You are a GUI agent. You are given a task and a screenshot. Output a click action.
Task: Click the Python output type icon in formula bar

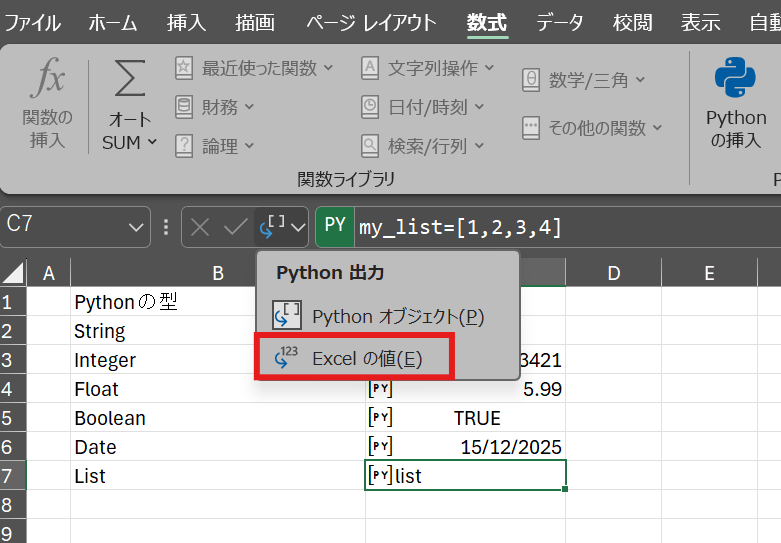272,227
